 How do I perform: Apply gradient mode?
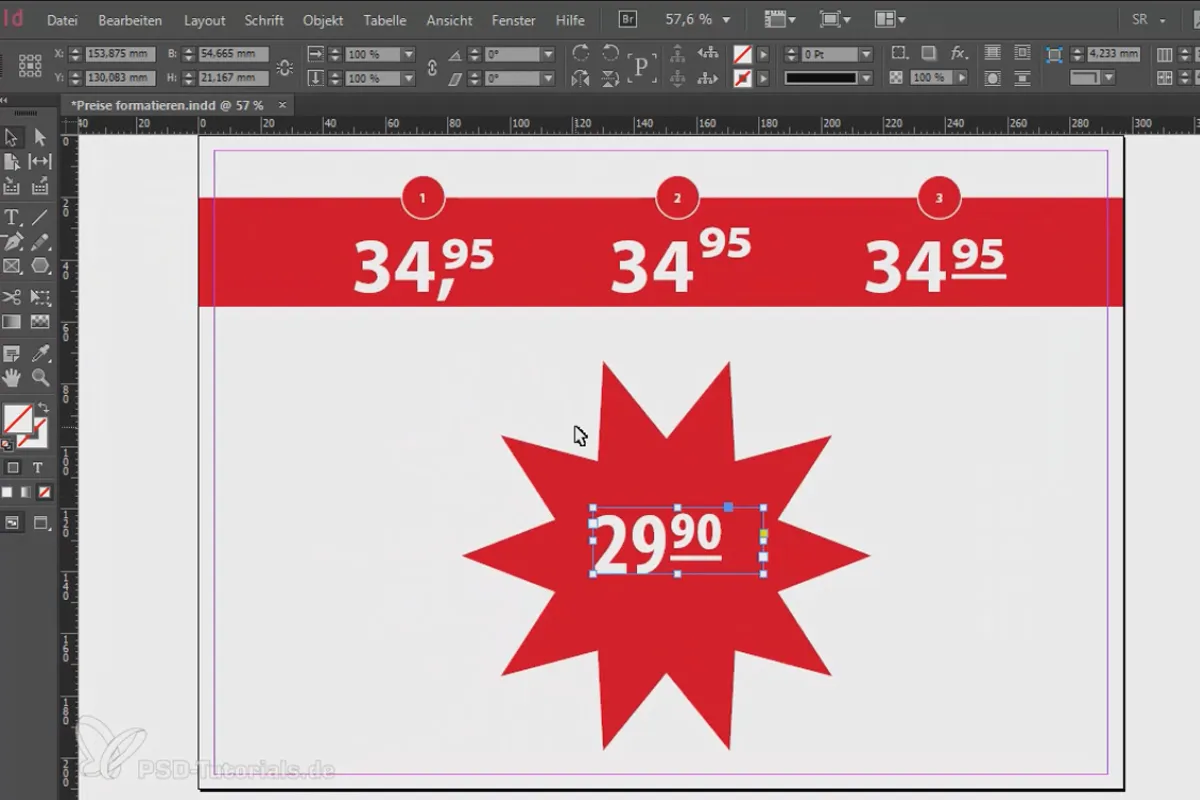25,492
